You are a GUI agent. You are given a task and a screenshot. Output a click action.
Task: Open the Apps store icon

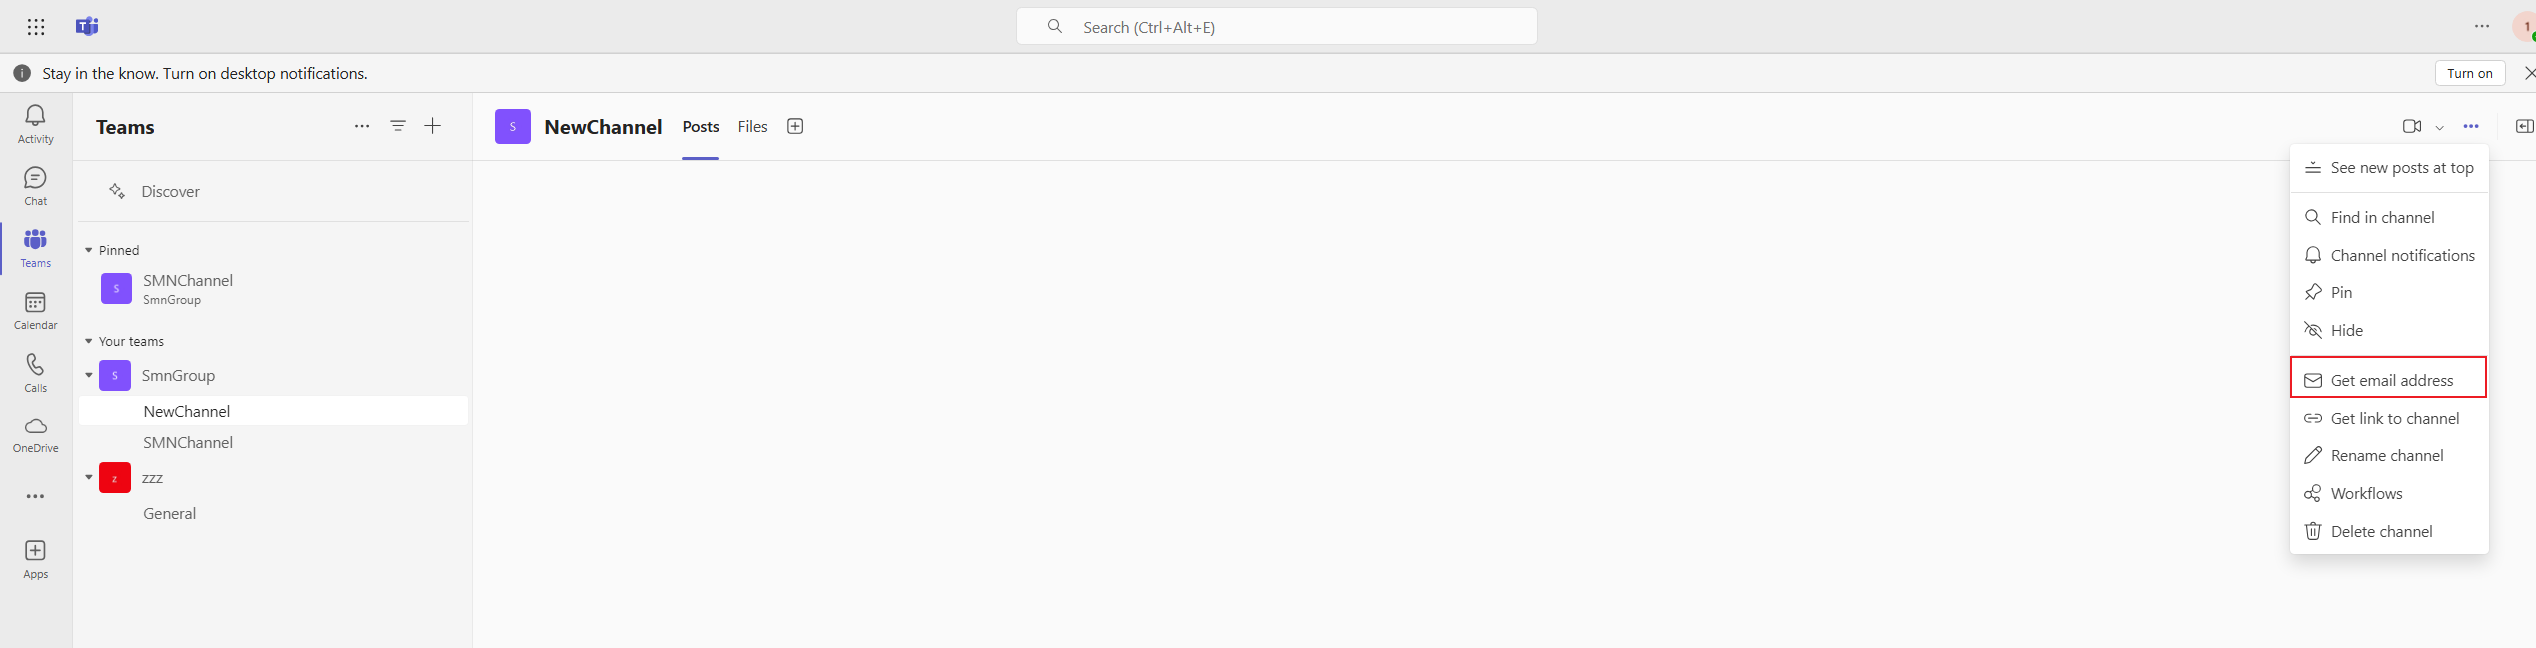click(35, 560)
